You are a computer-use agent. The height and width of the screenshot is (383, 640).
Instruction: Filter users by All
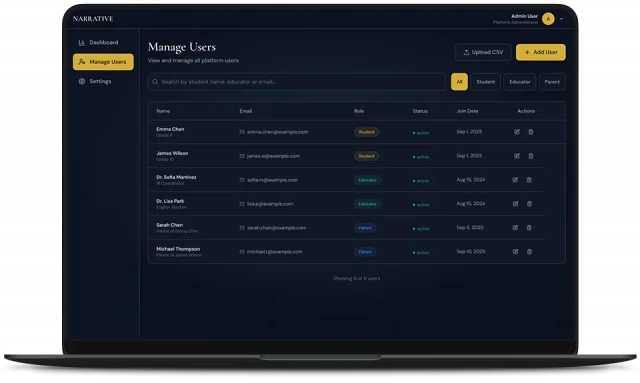pos(460,82)
